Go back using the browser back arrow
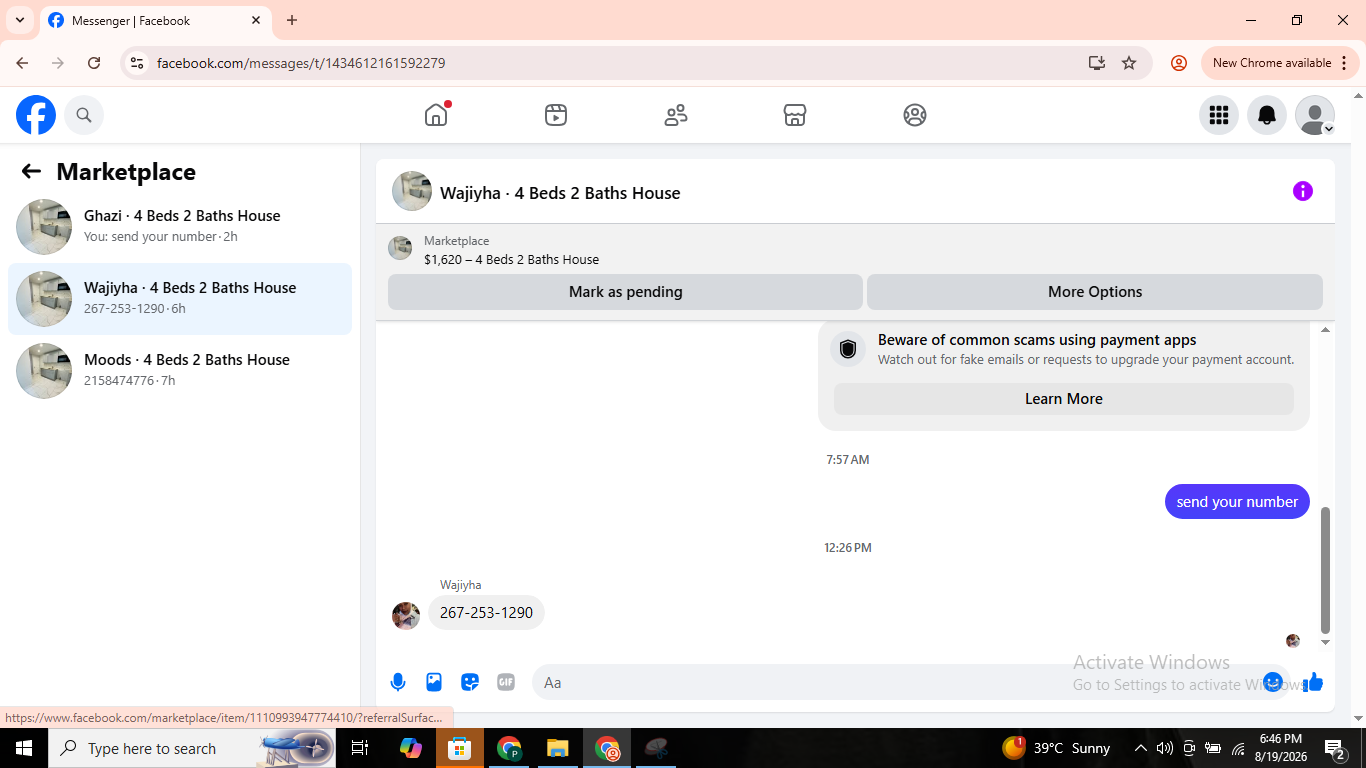 pyautogui.click(x=22, y=63)
